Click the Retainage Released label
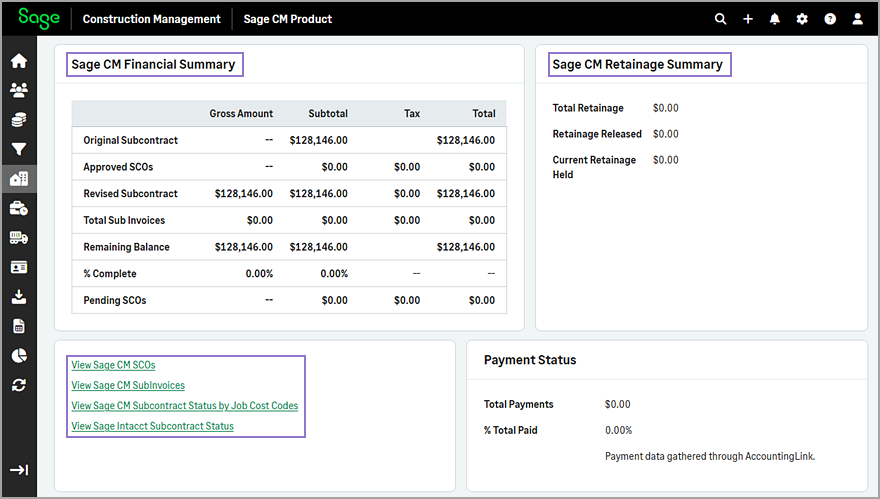Screen dimensions: 880x499 coord(597,134)
